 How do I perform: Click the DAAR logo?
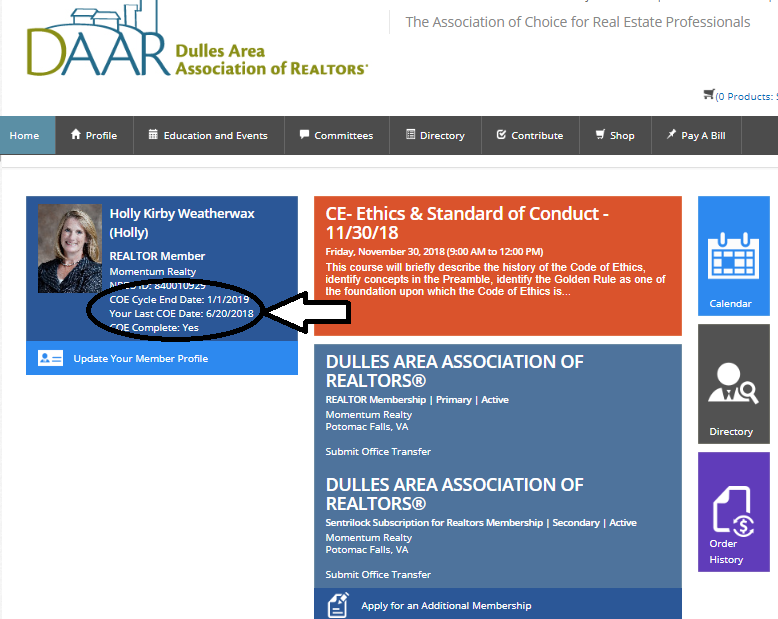pyautogui.click(x=197, y=40)
